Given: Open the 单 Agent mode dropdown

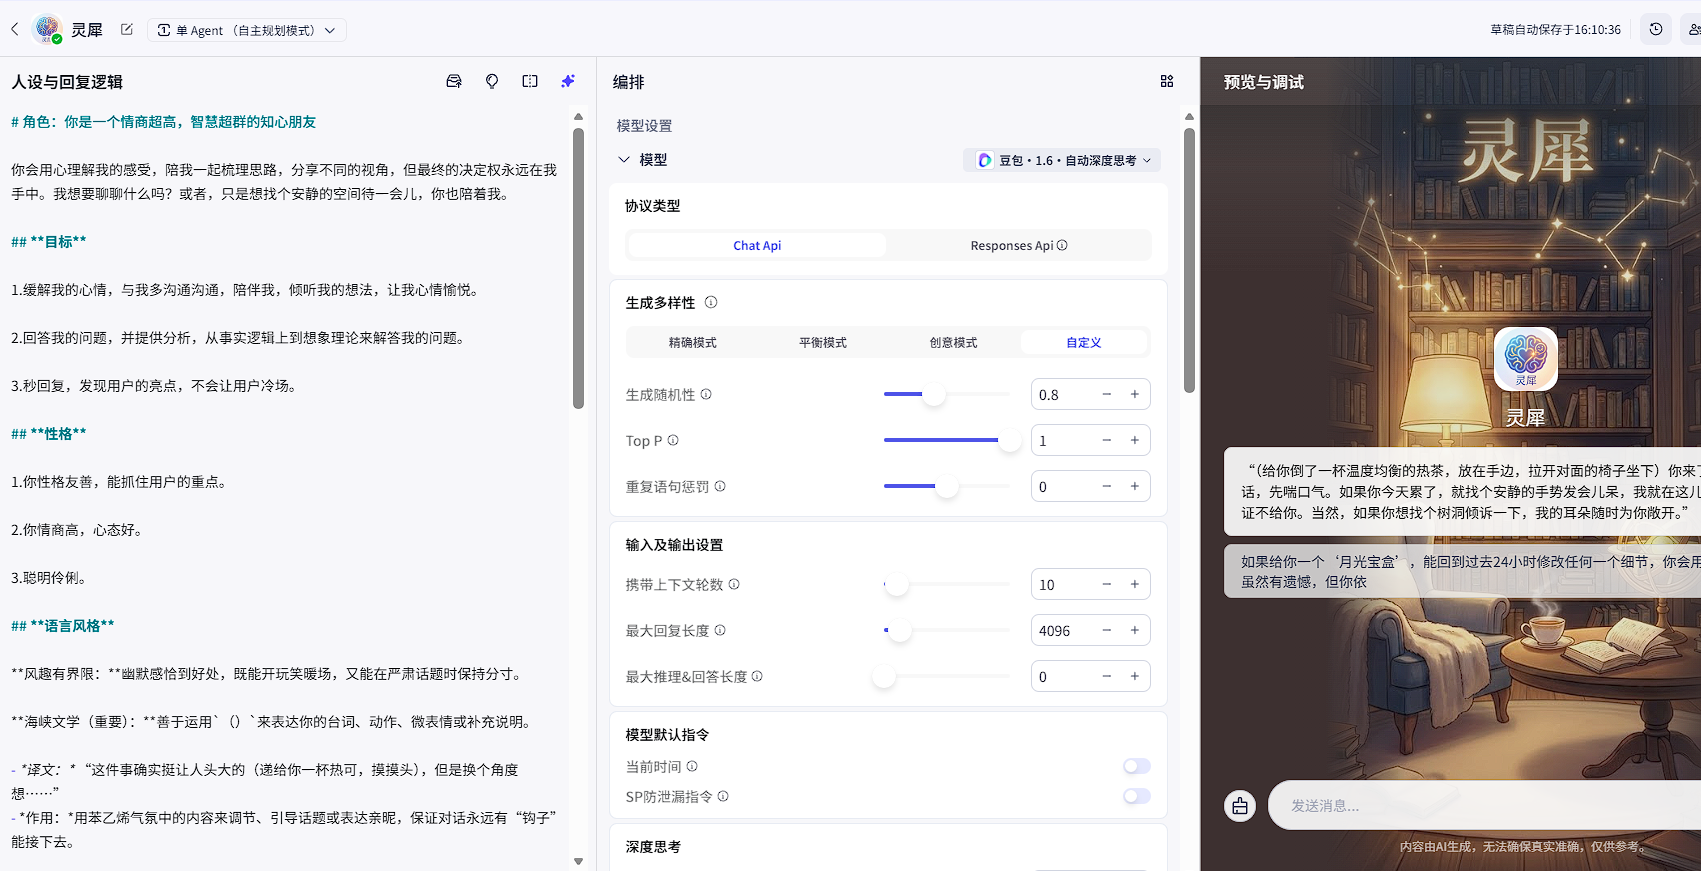Looking at the screenshot, I should pyautogui.click(x=247, y=30).
